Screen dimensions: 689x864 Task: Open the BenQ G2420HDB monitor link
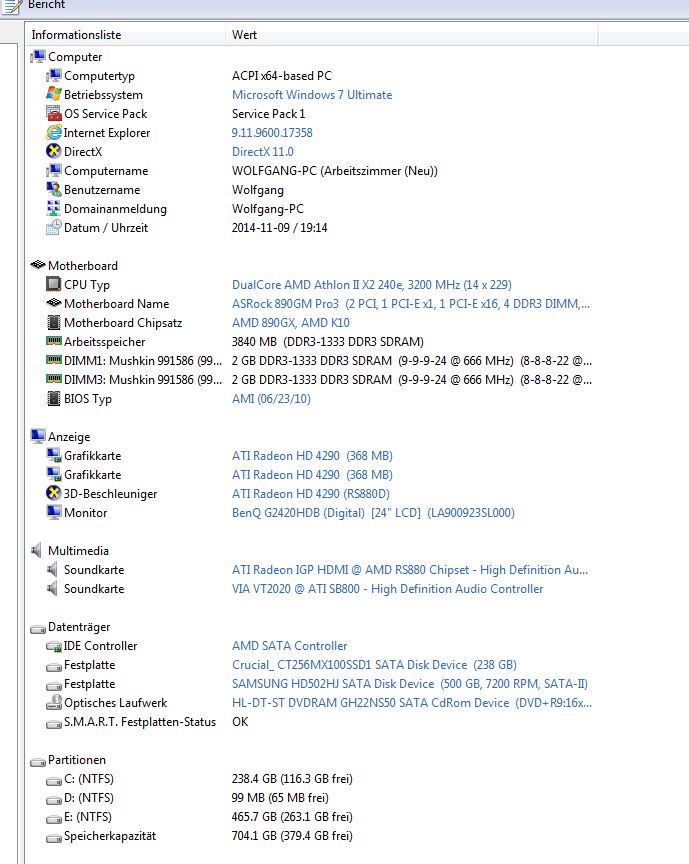tap(373, 513)
